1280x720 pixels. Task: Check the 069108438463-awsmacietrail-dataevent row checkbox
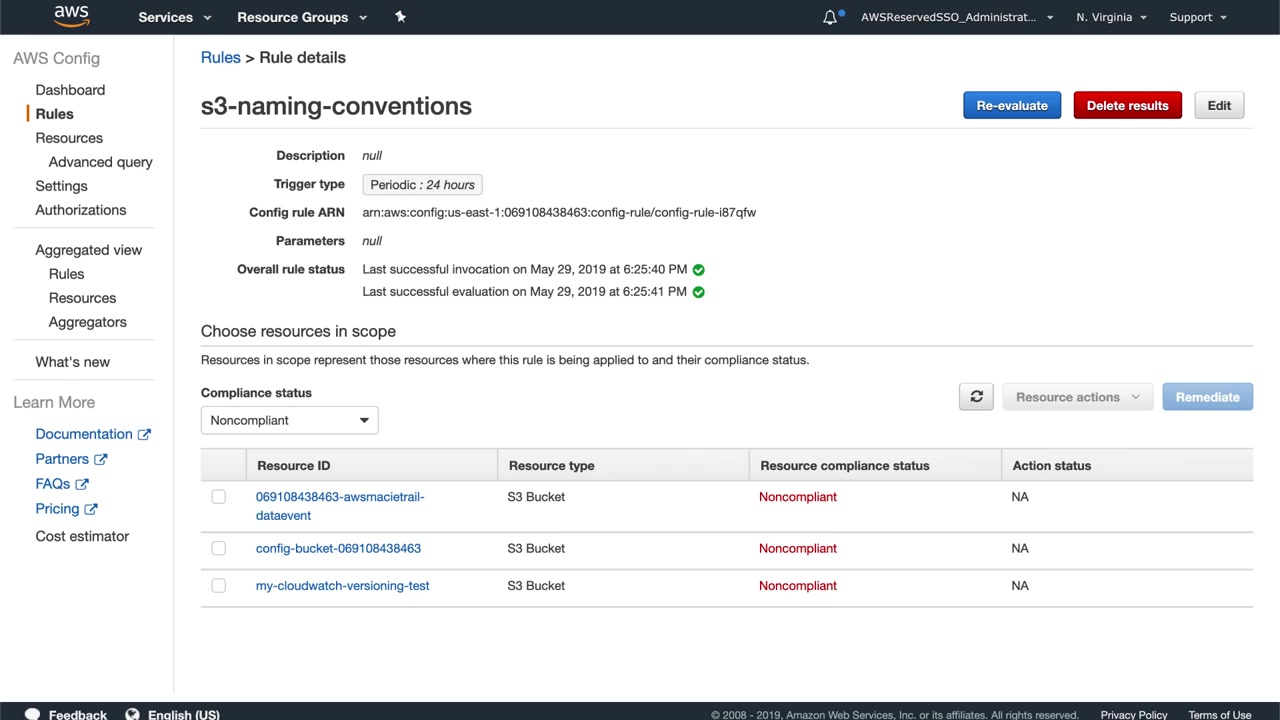(218, 497)
